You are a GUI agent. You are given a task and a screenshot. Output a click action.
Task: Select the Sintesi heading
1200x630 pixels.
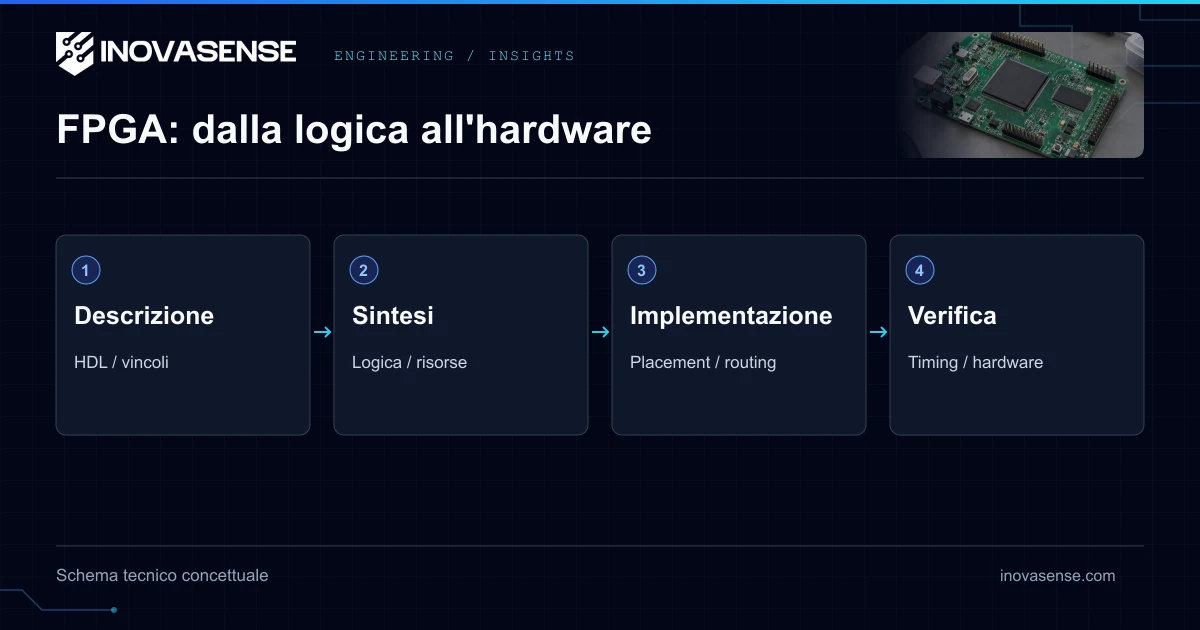click(x=393, y=316)
